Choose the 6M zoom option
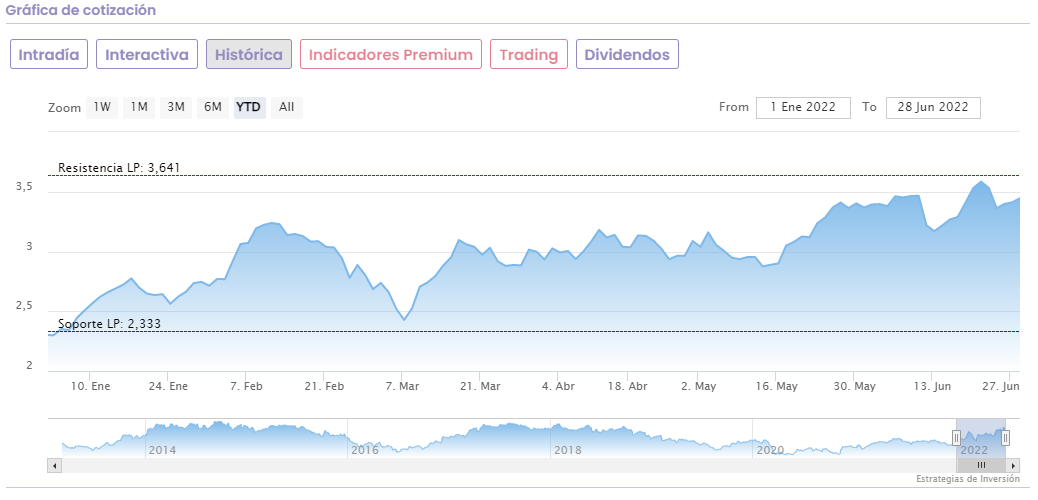Viewport: 1038px width, 500px height. [x=213, y=107]
